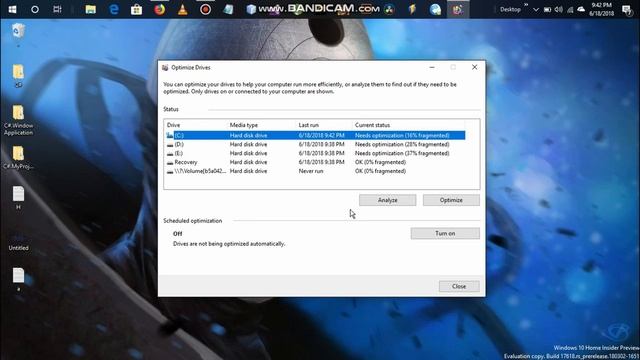This screenshot has height=360, width=640.
Task: Show hidden system tray icons
Action: (536, 9)
